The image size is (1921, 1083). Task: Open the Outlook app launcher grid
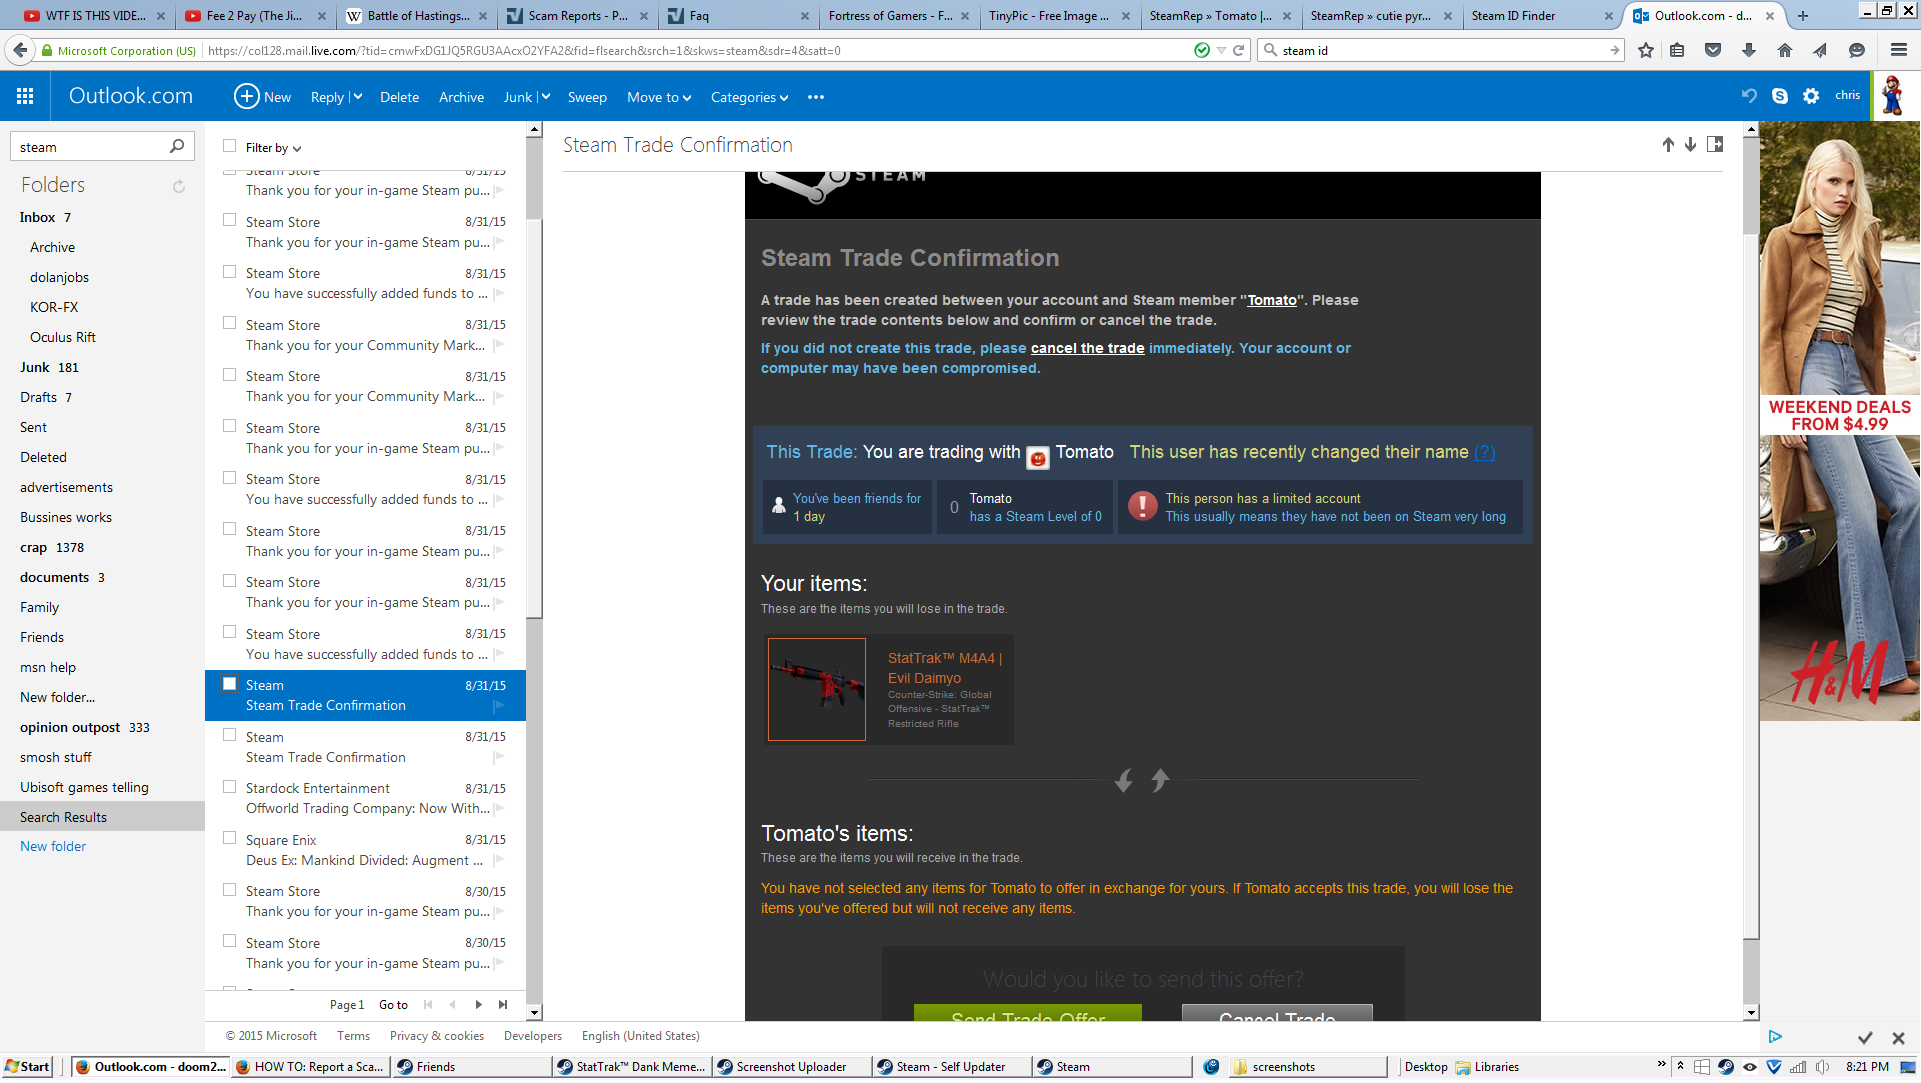(x=25, y=96)
